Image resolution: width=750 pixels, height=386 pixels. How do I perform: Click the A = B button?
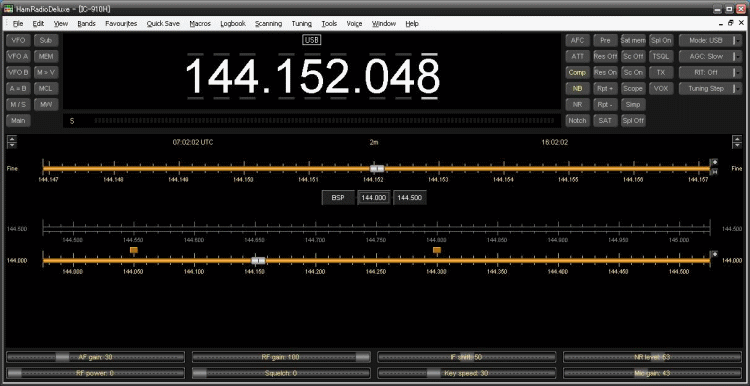pos(18,88)
